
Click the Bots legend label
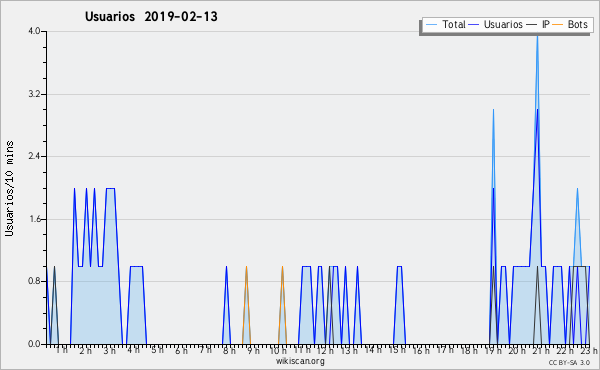pos(577,24)
